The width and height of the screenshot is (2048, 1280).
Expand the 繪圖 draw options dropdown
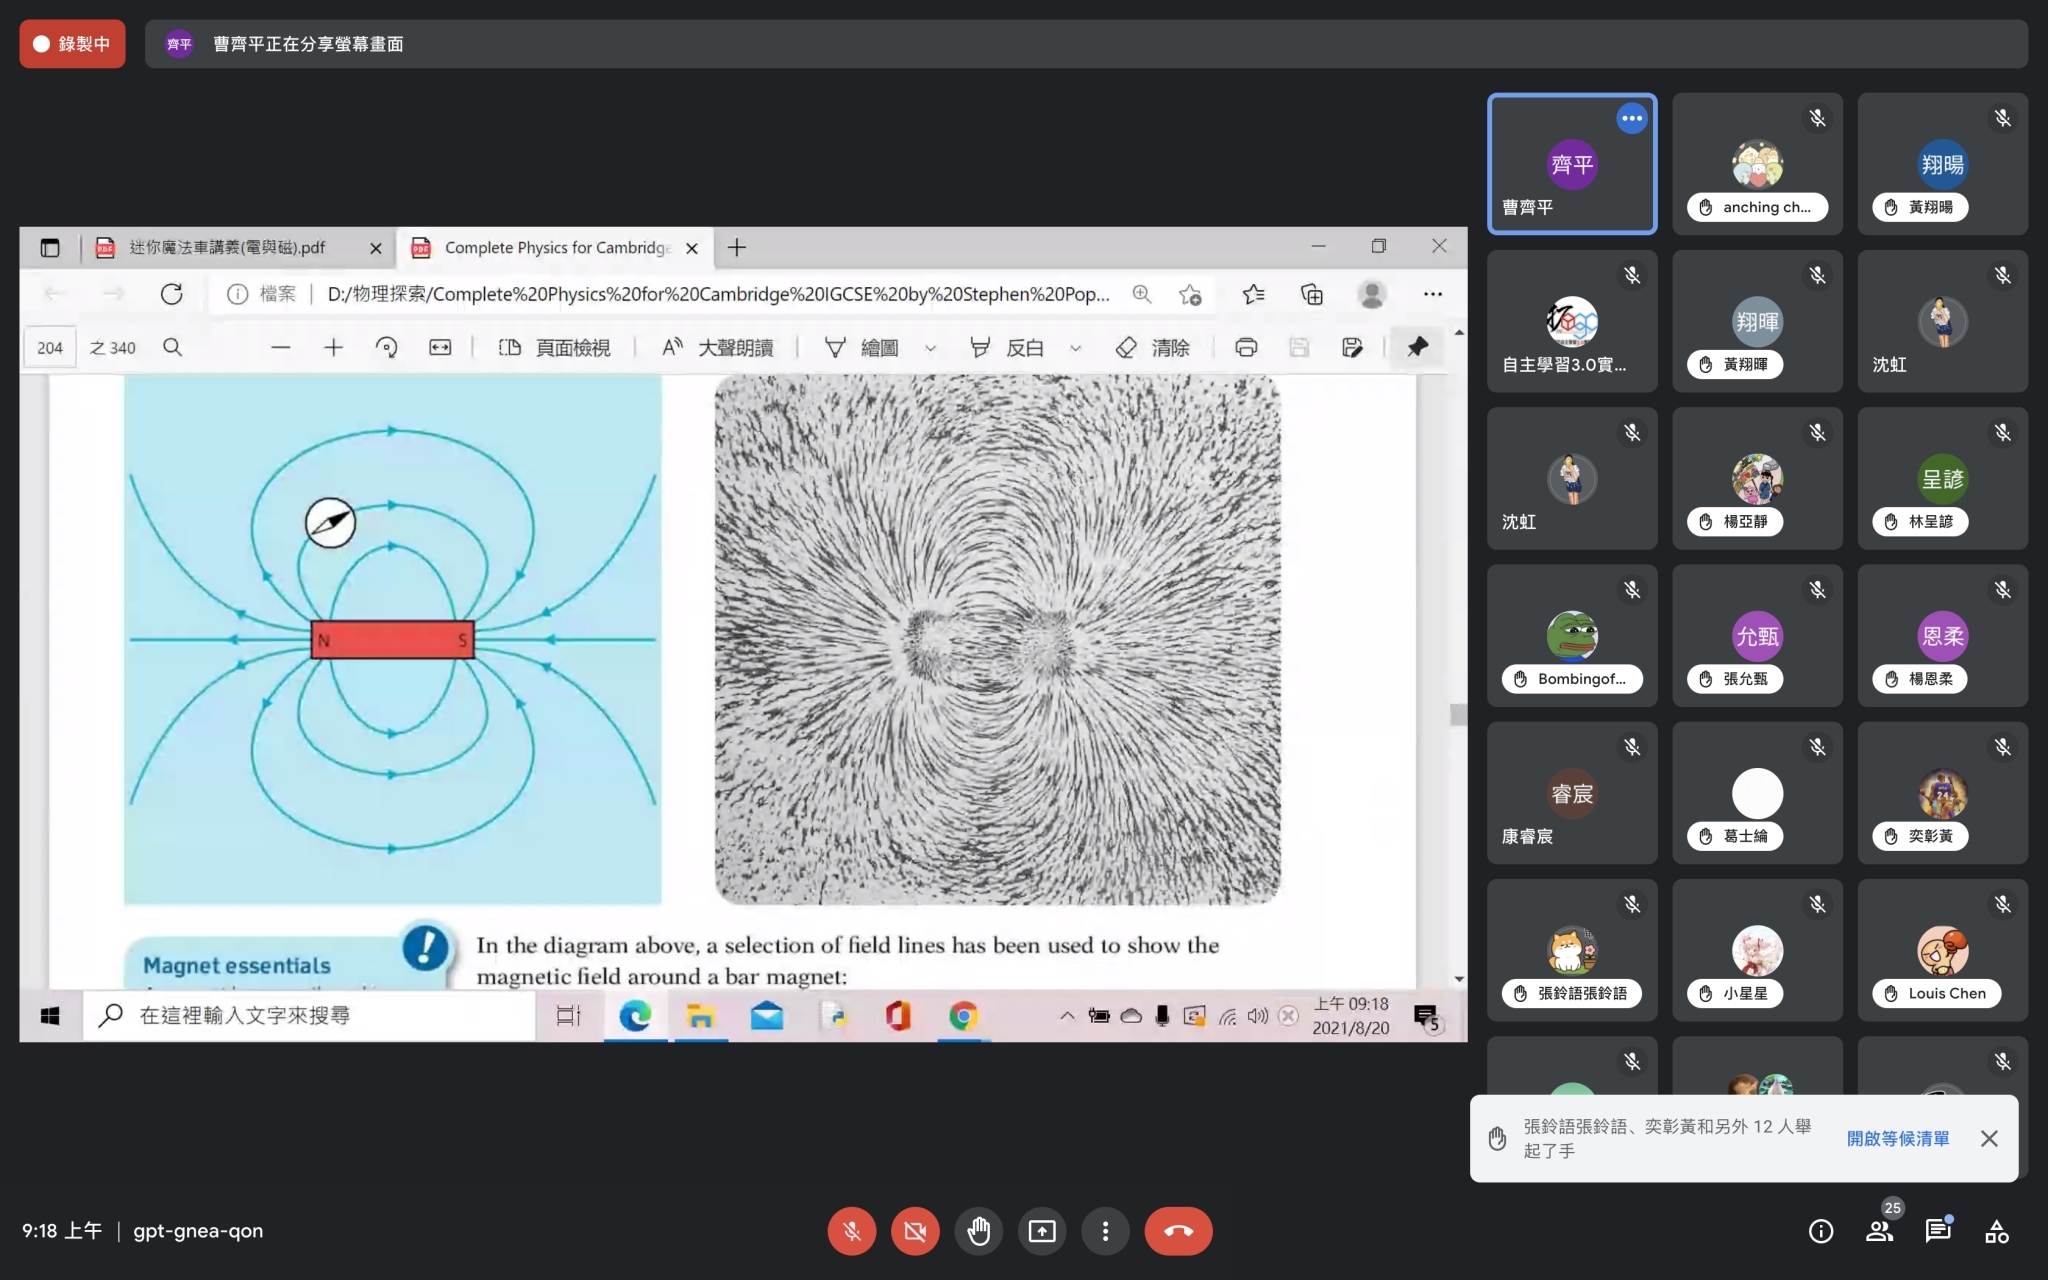[930, 348]
